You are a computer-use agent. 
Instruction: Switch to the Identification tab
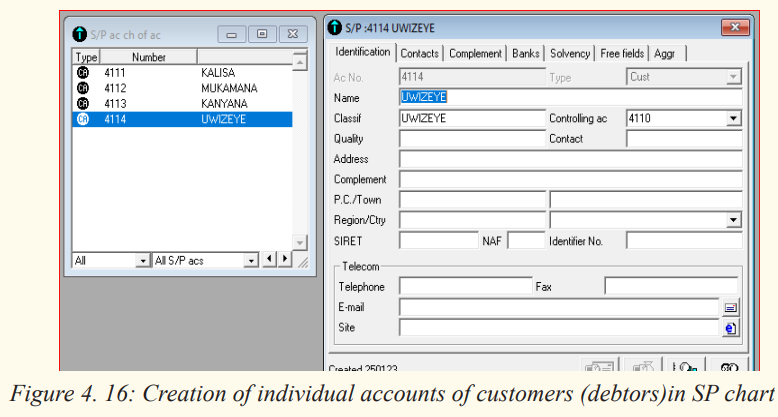pos(362,52)
